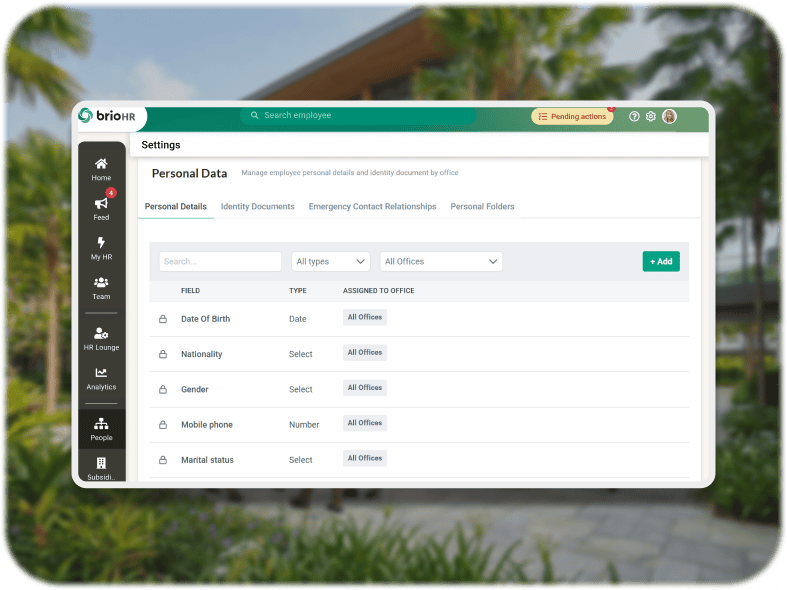The width and height of the screenshot is (787, 590).
Task: Click the lock icon beside Marital status
Action: (x=163, y=460)
